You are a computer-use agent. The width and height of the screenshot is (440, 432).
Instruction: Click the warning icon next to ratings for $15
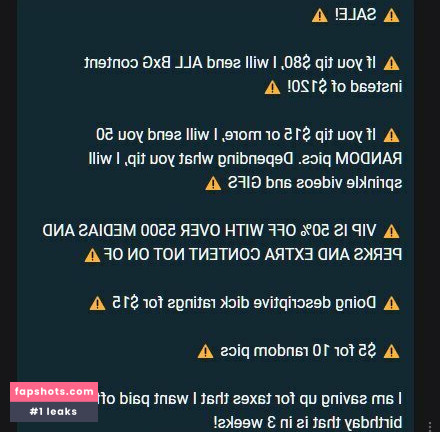(x=97, y=303)
